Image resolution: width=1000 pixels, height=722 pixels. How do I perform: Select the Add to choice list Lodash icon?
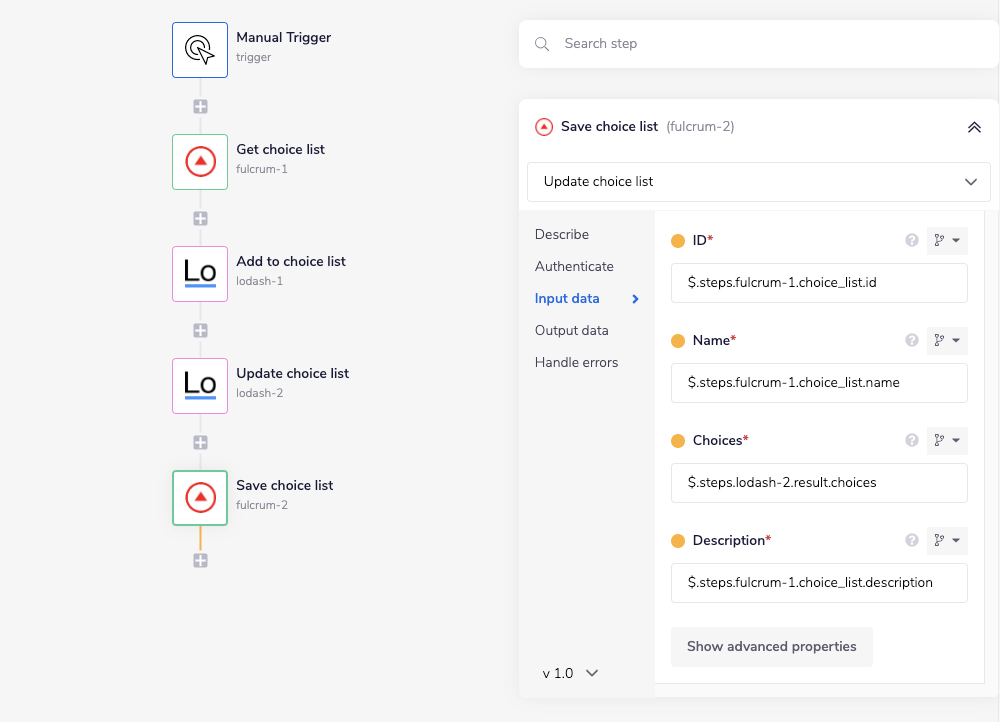click(200, 273)
